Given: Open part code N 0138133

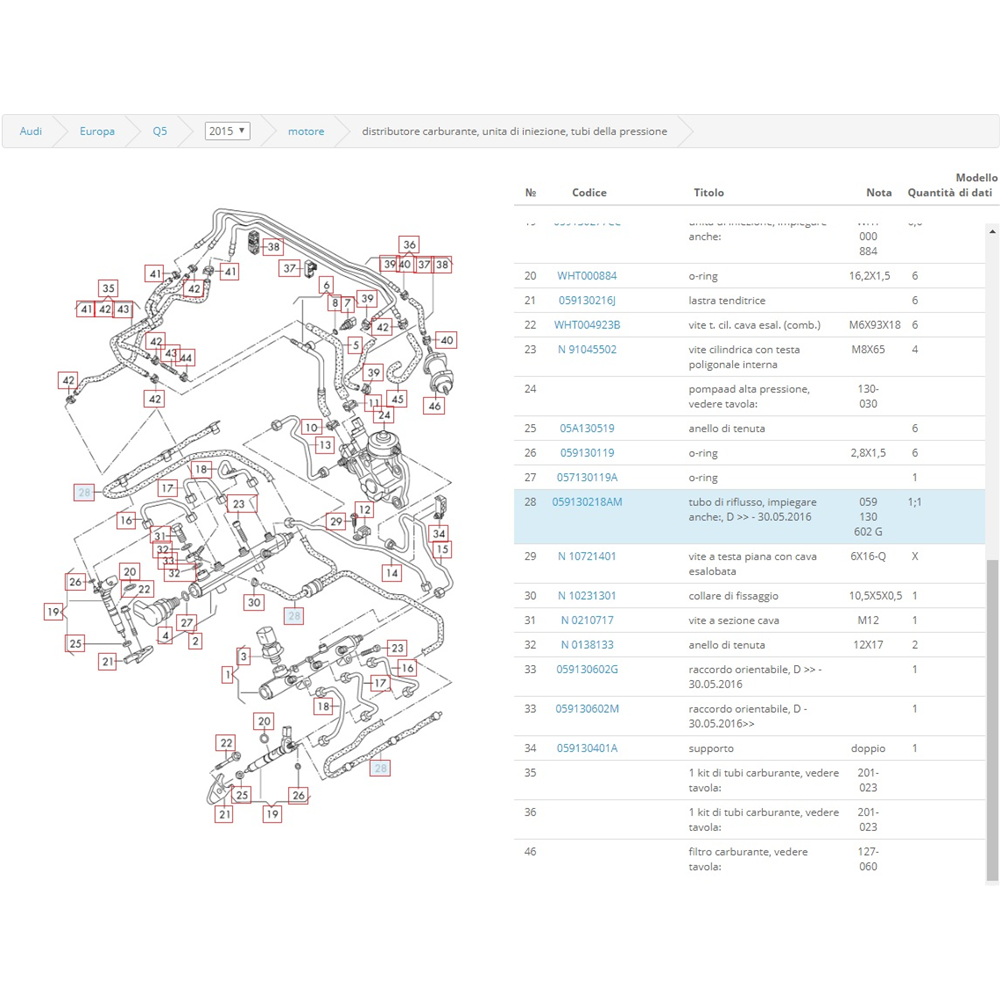Looking at the screenshot, I should point(587,645).
